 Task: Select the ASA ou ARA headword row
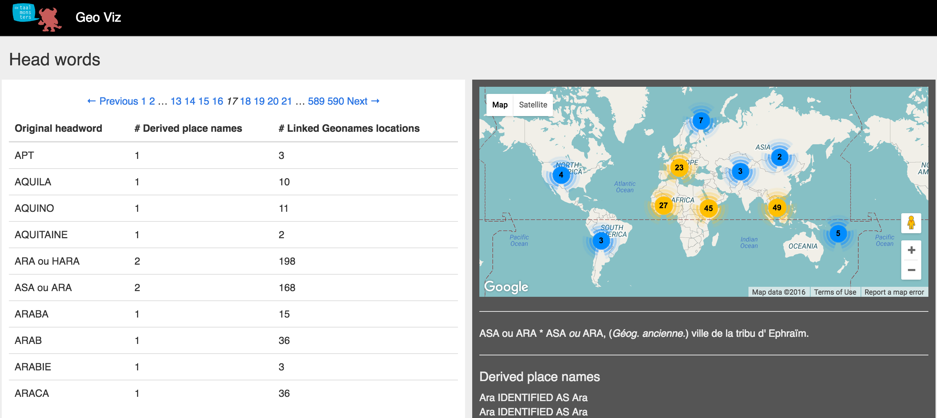coord(43,288)
